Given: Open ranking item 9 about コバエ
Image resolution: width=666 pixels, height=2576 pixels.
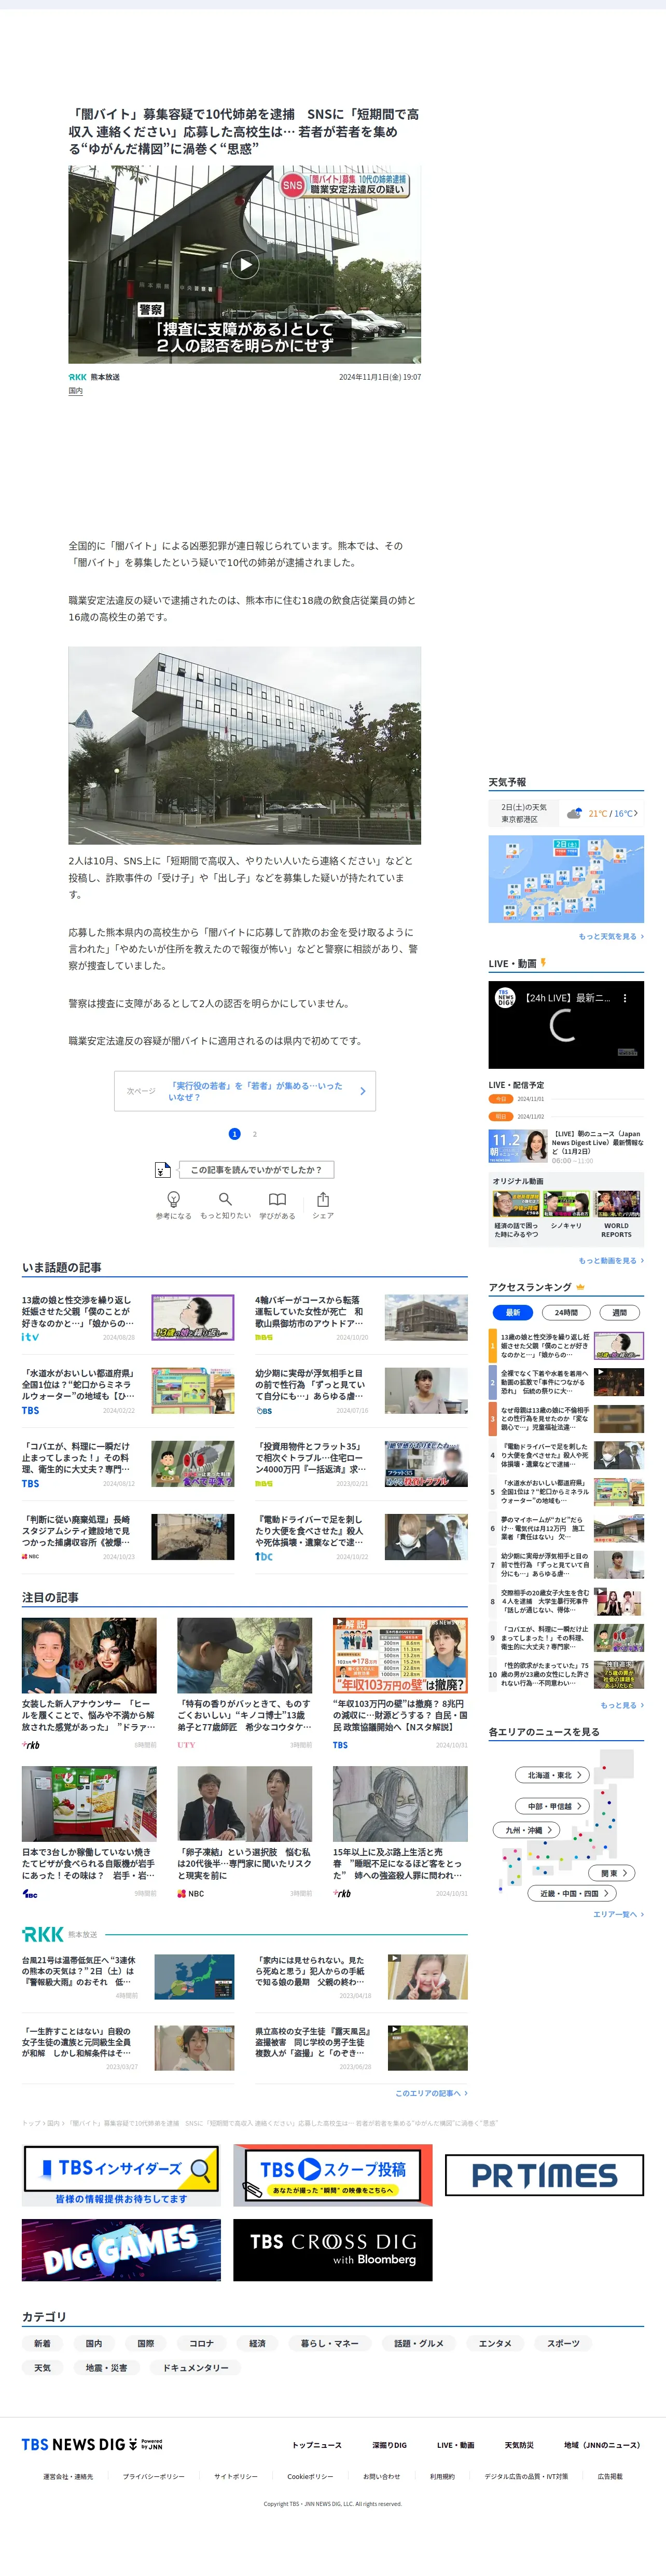Looking at the screenshot, I should click(x=566, y=1638).
